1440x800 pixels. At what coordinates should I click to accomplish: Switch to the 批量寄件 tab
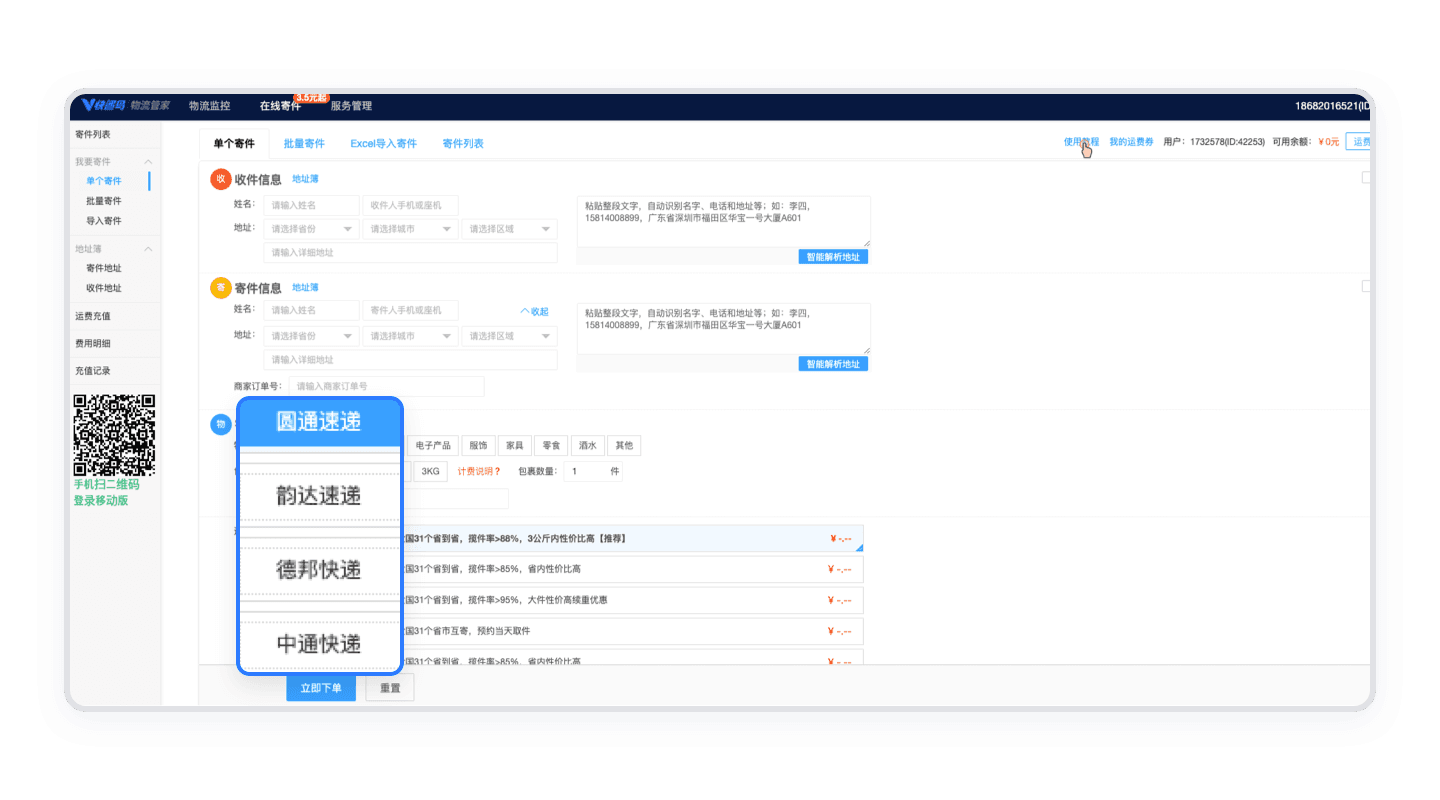tap(304, 143)
